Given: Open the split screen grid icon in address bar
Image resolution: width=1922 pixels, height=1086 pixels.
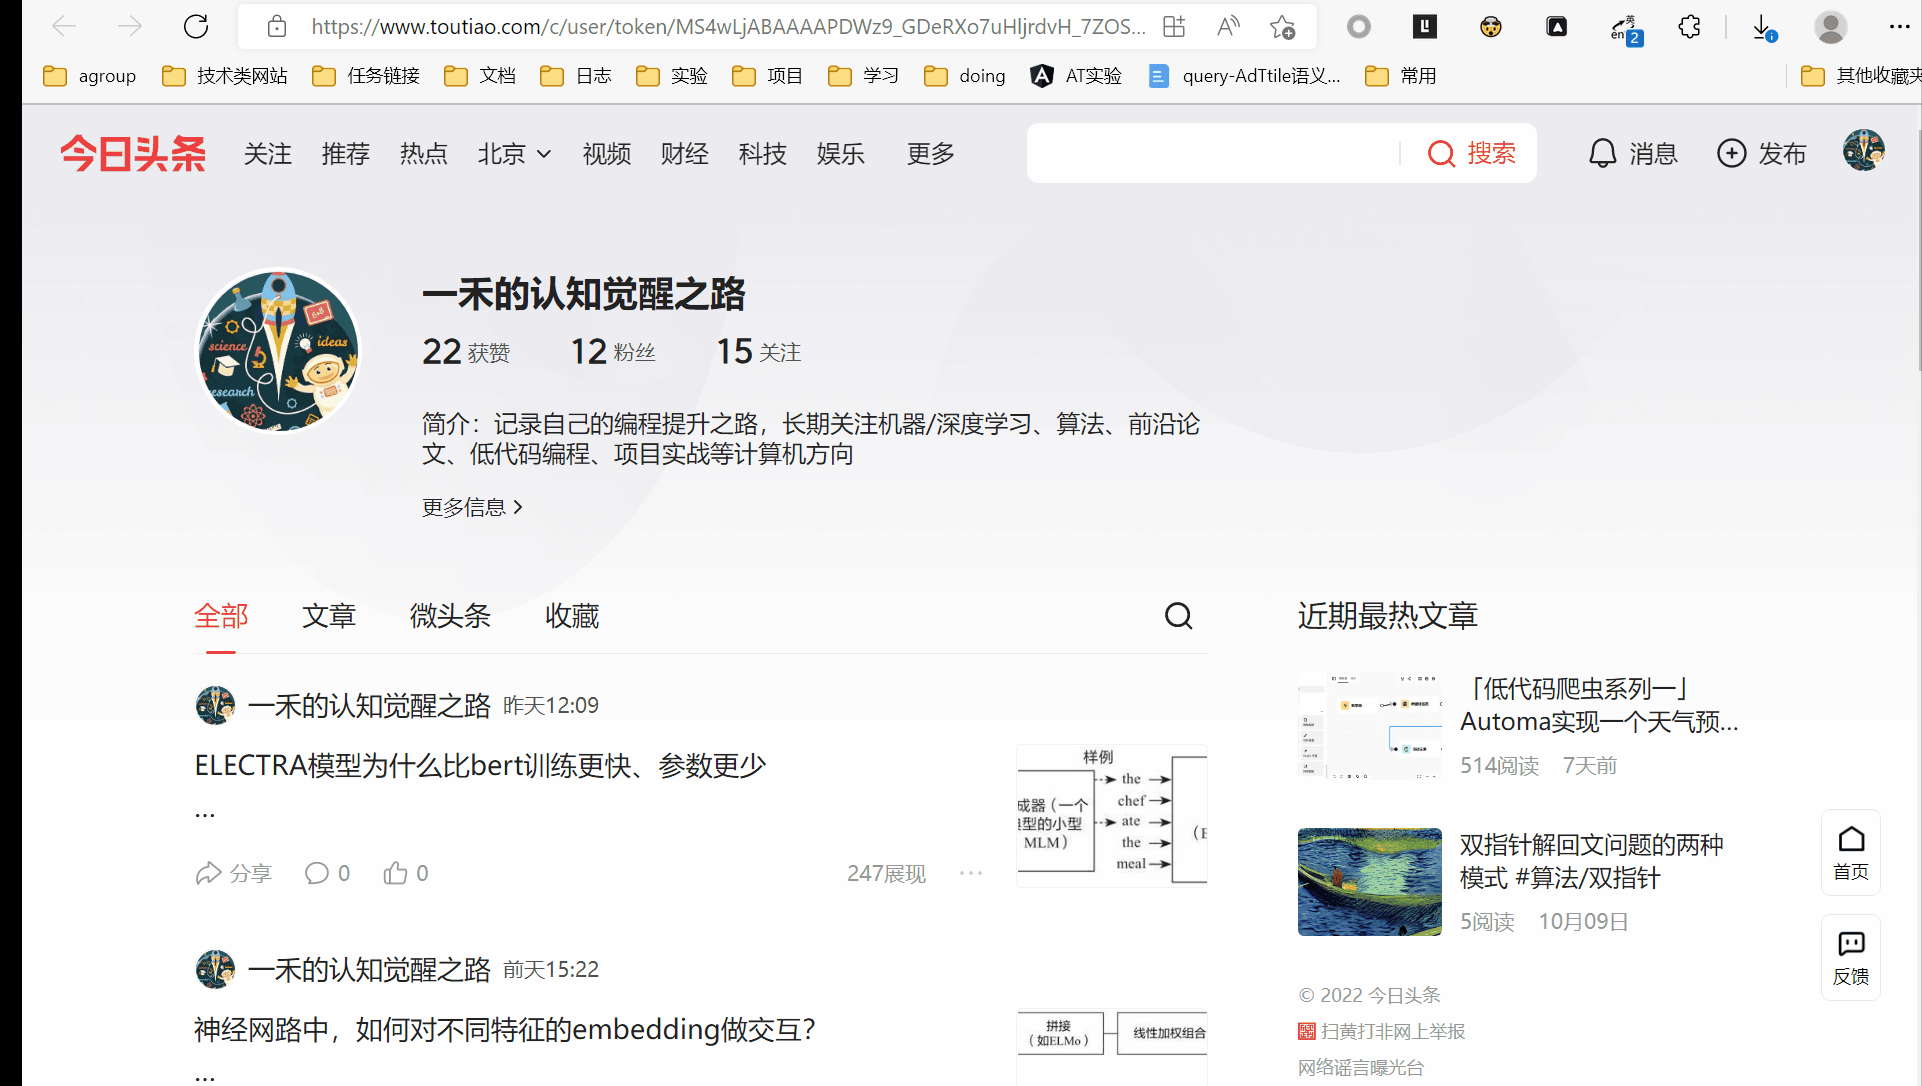Looking at the screenshot, I should [1174, 27].
